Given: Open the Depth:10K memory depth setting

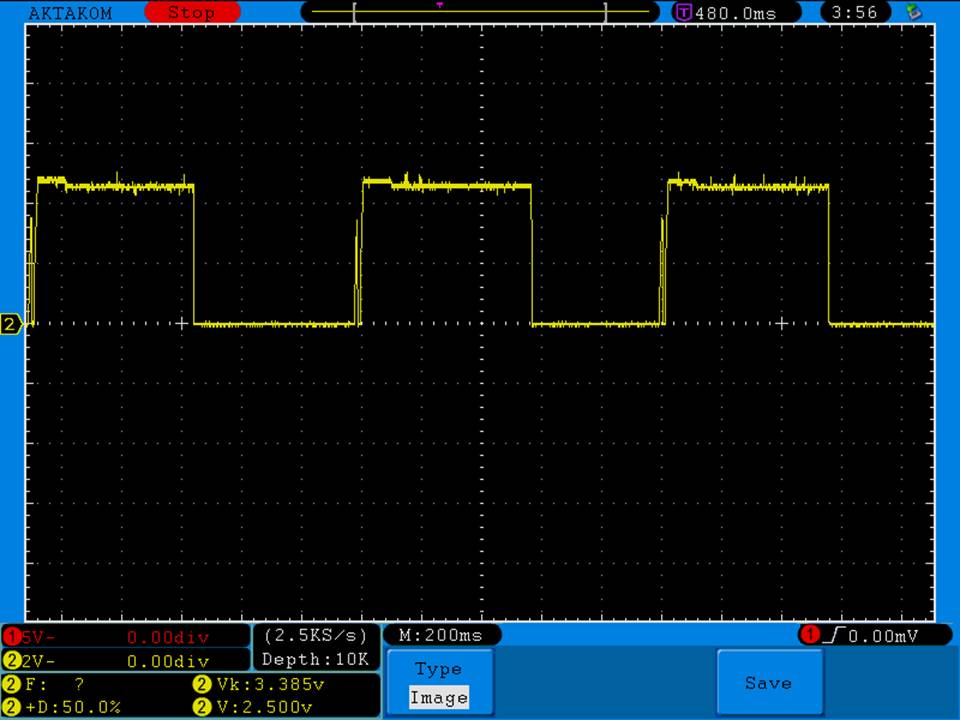Looking at the screenshot, I should [x=315, y=659].
